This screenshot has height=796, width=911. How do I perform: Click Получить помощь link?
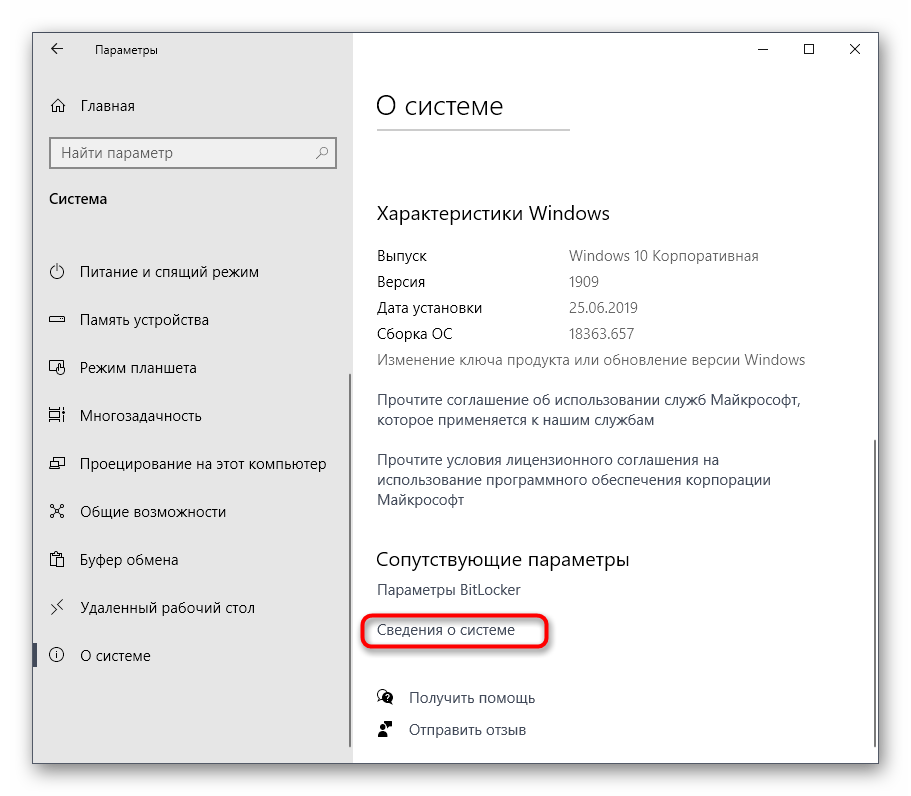(472, 698)
